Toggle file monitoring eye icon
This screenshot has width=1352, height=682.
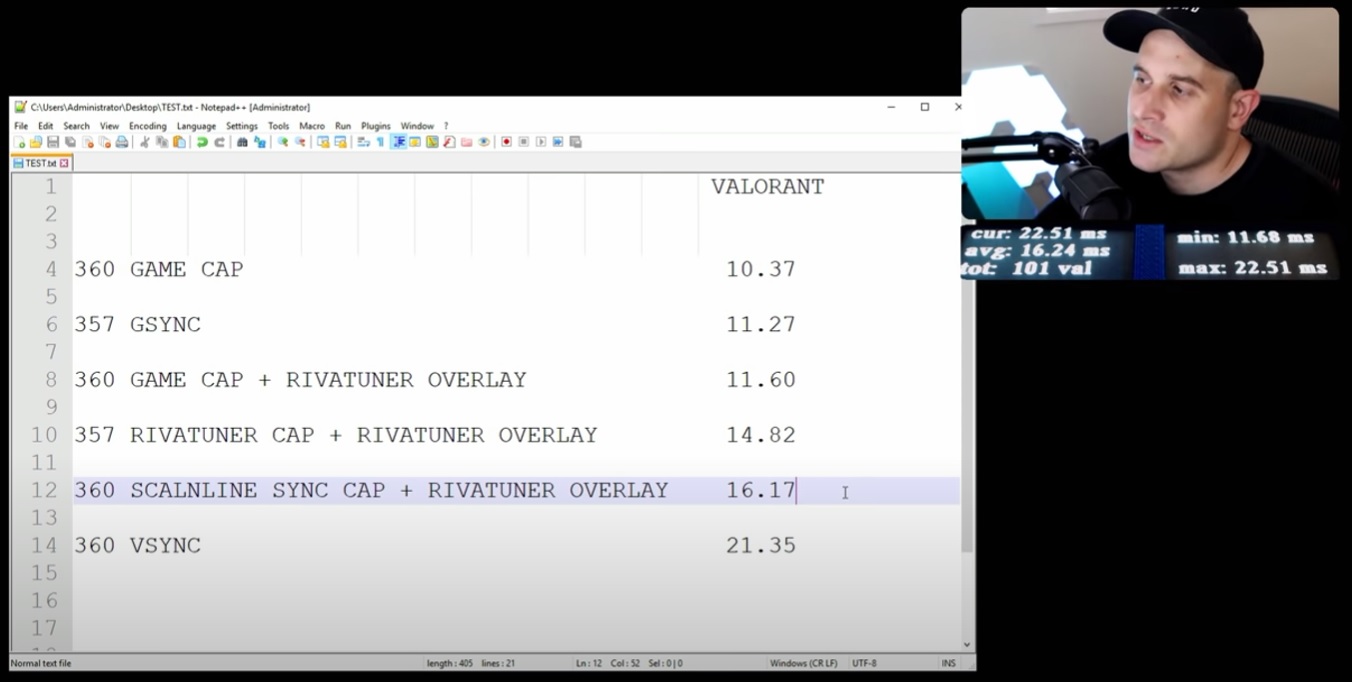(x=484, y=142)
